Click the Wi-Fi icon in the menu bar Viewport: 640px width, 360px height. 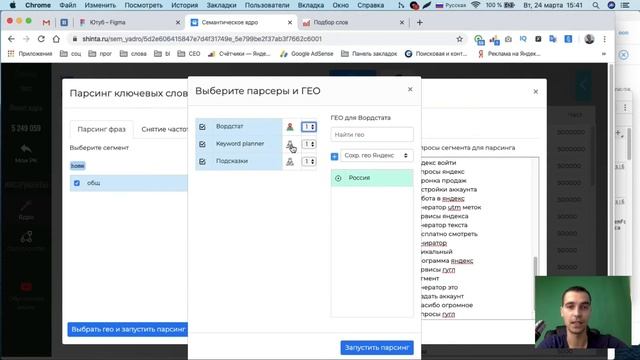tap(475, 5)
